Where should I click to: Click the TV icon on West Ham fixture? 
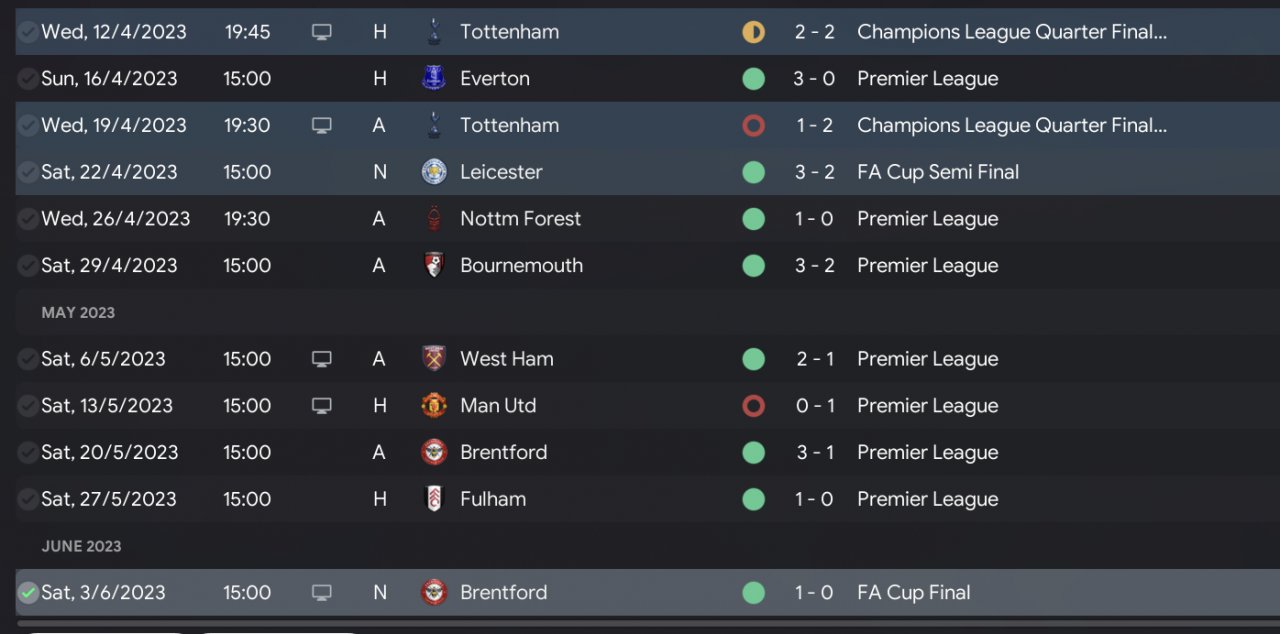click(321, 359)
